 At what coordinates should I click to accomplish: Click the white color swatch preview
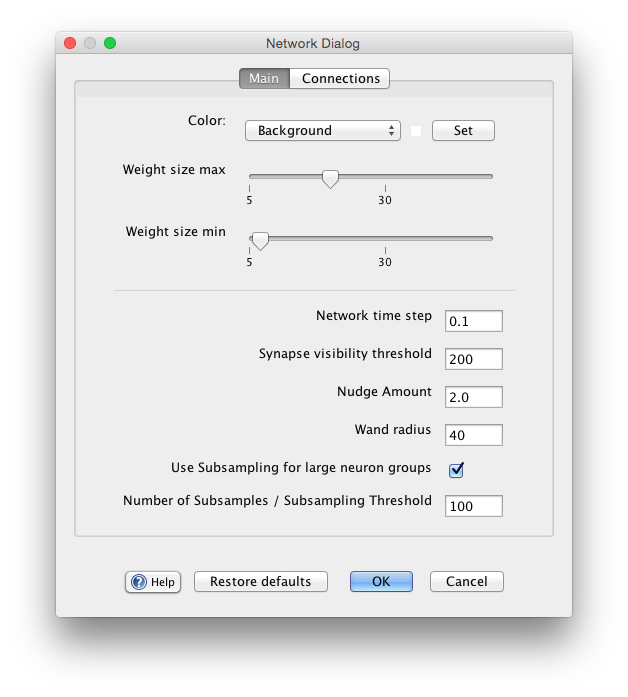click(416, 131)
